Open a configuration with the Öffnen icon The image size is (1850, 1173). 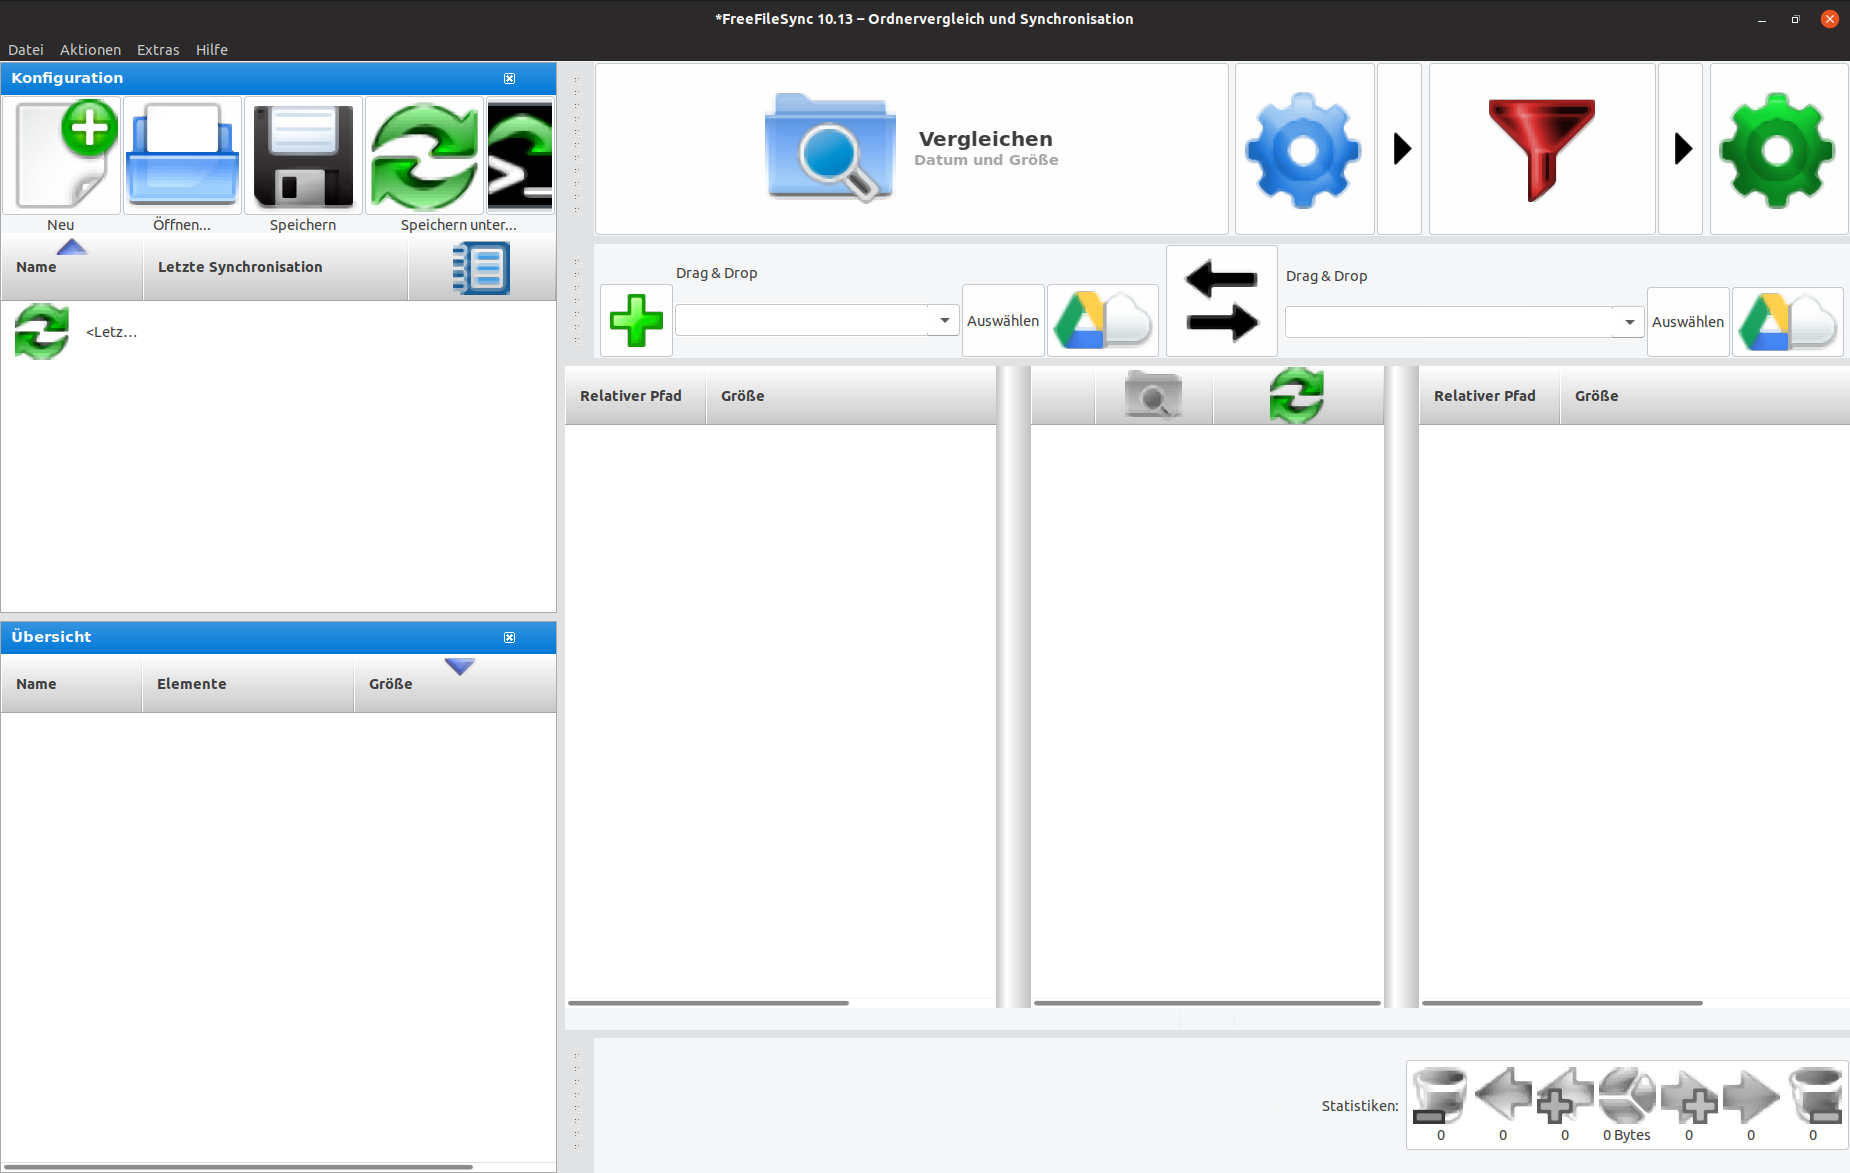(x=182, y=156)
